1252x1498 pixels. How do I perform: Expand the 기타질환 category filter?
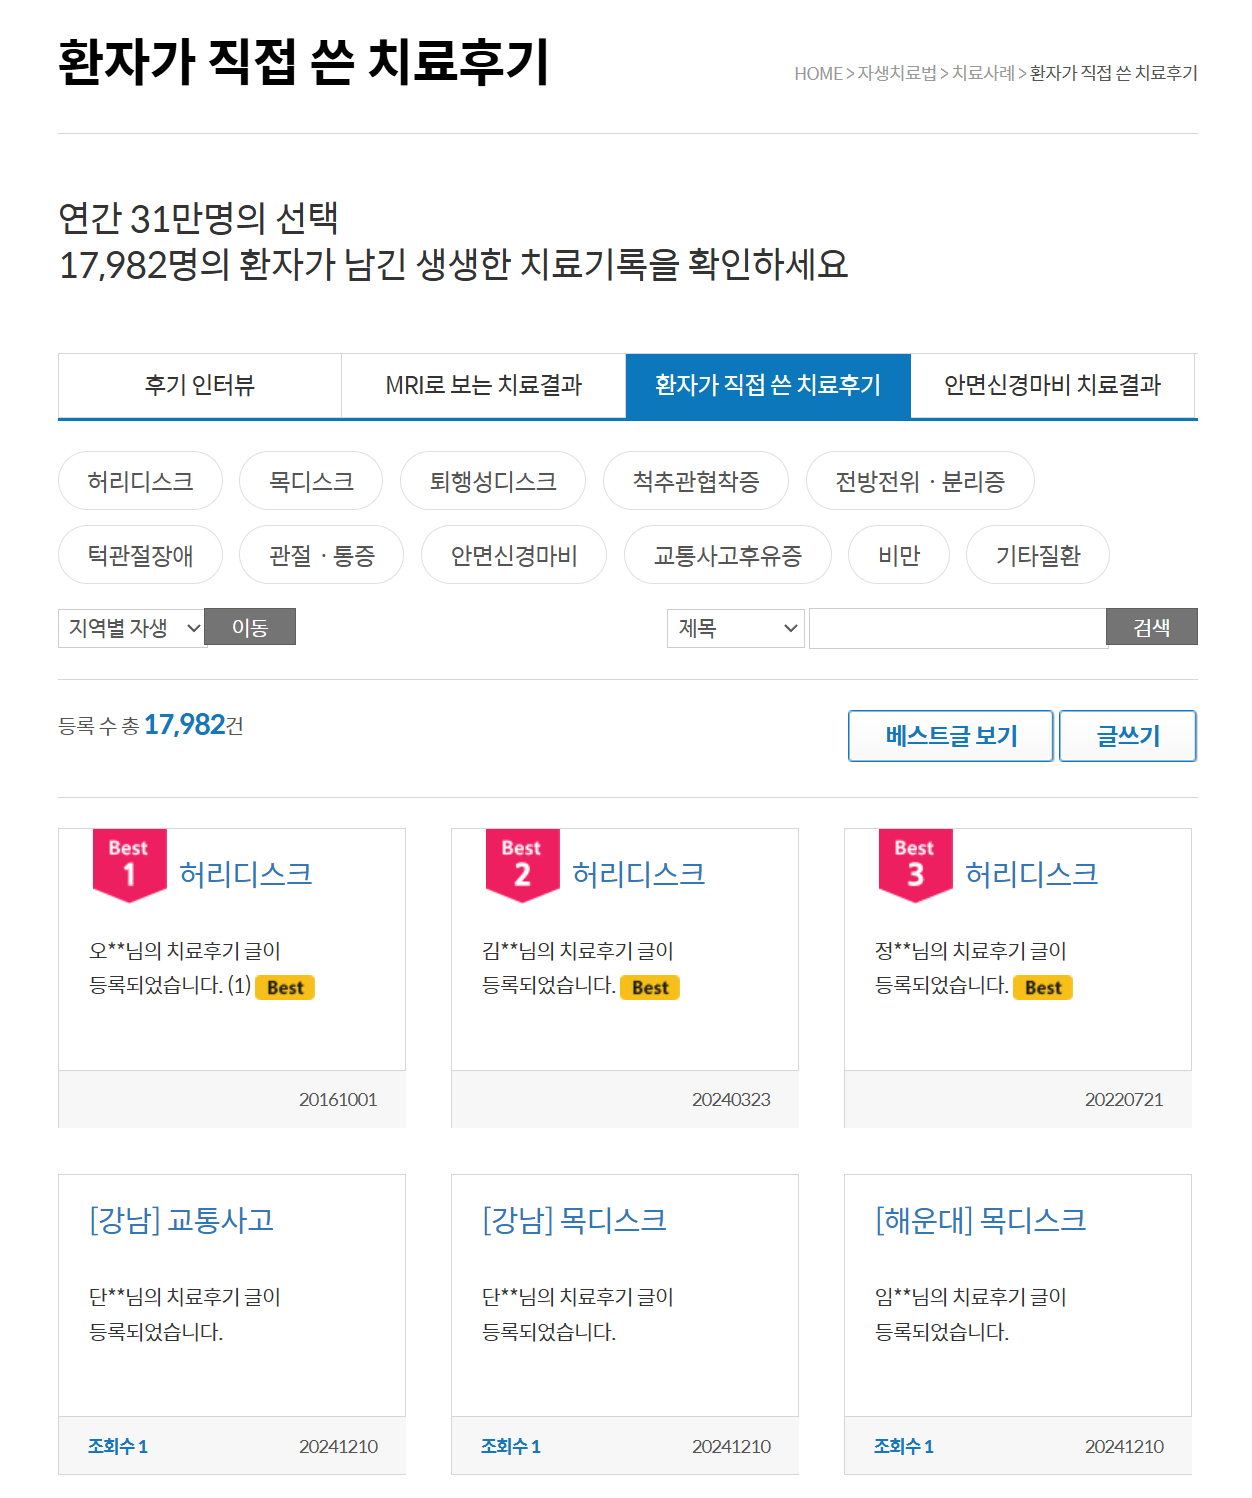[1037, 555]
